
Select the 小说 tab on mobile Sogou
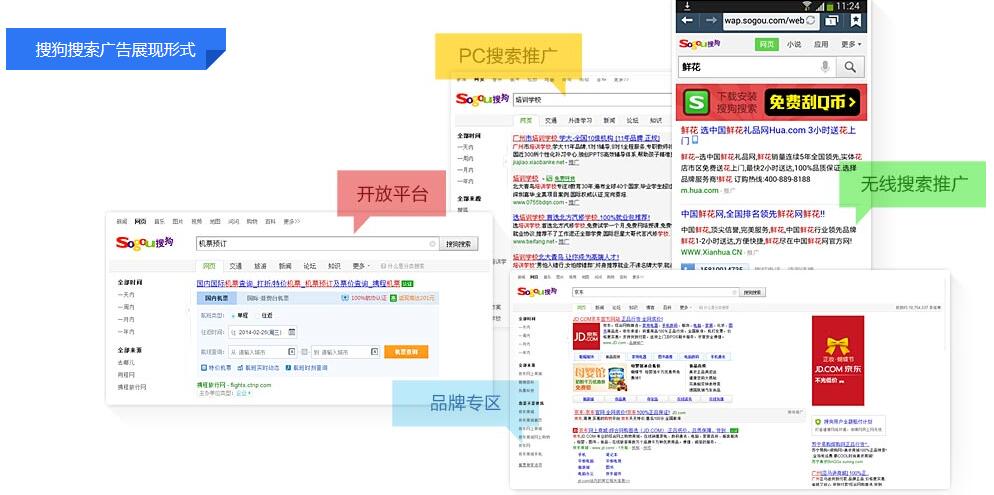[x=794, y=44]
